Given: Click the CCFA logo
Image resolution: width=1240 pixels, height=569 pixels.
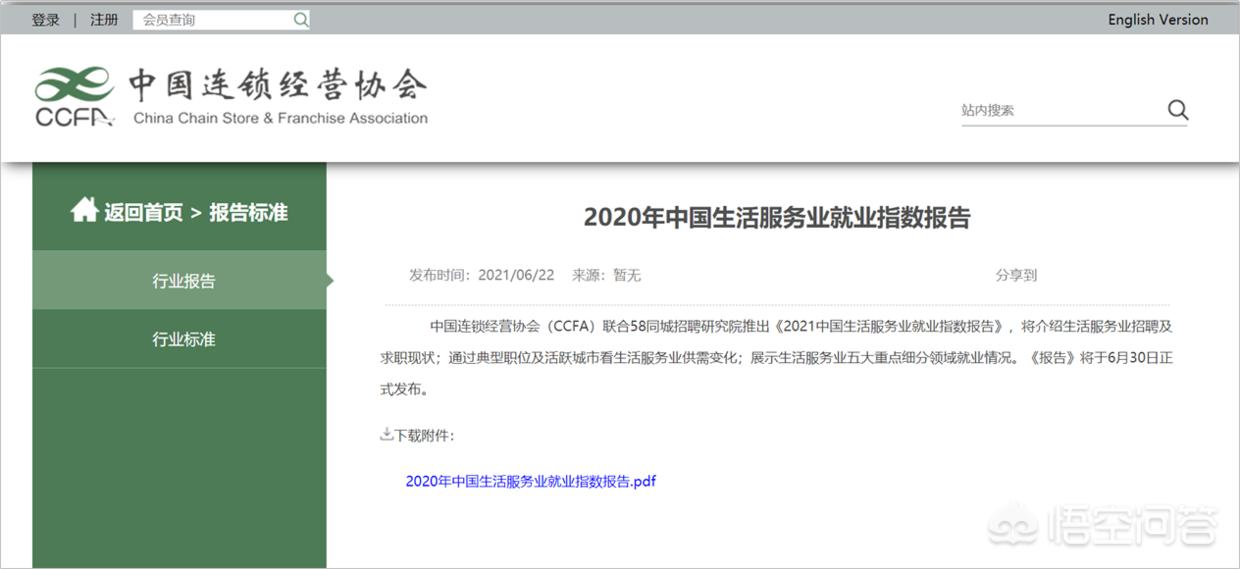Looking at the screenshot, I should (74, 97).
